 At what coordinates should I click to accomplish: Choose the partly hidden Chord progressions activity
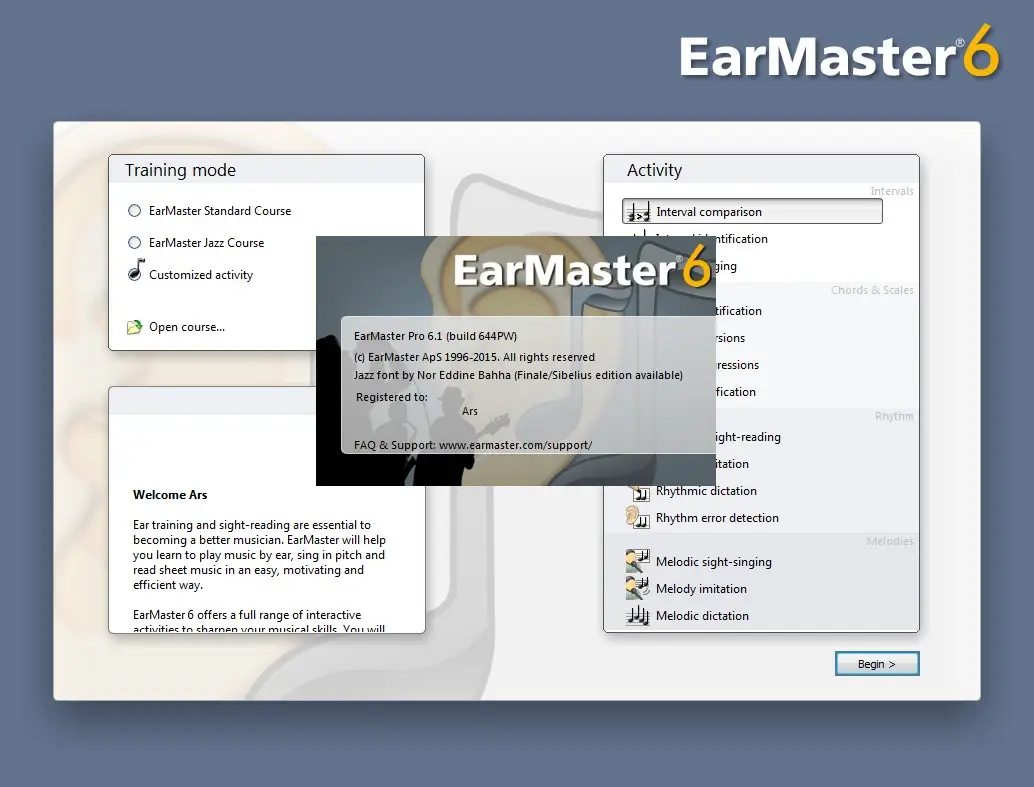(x=737, y=365)
